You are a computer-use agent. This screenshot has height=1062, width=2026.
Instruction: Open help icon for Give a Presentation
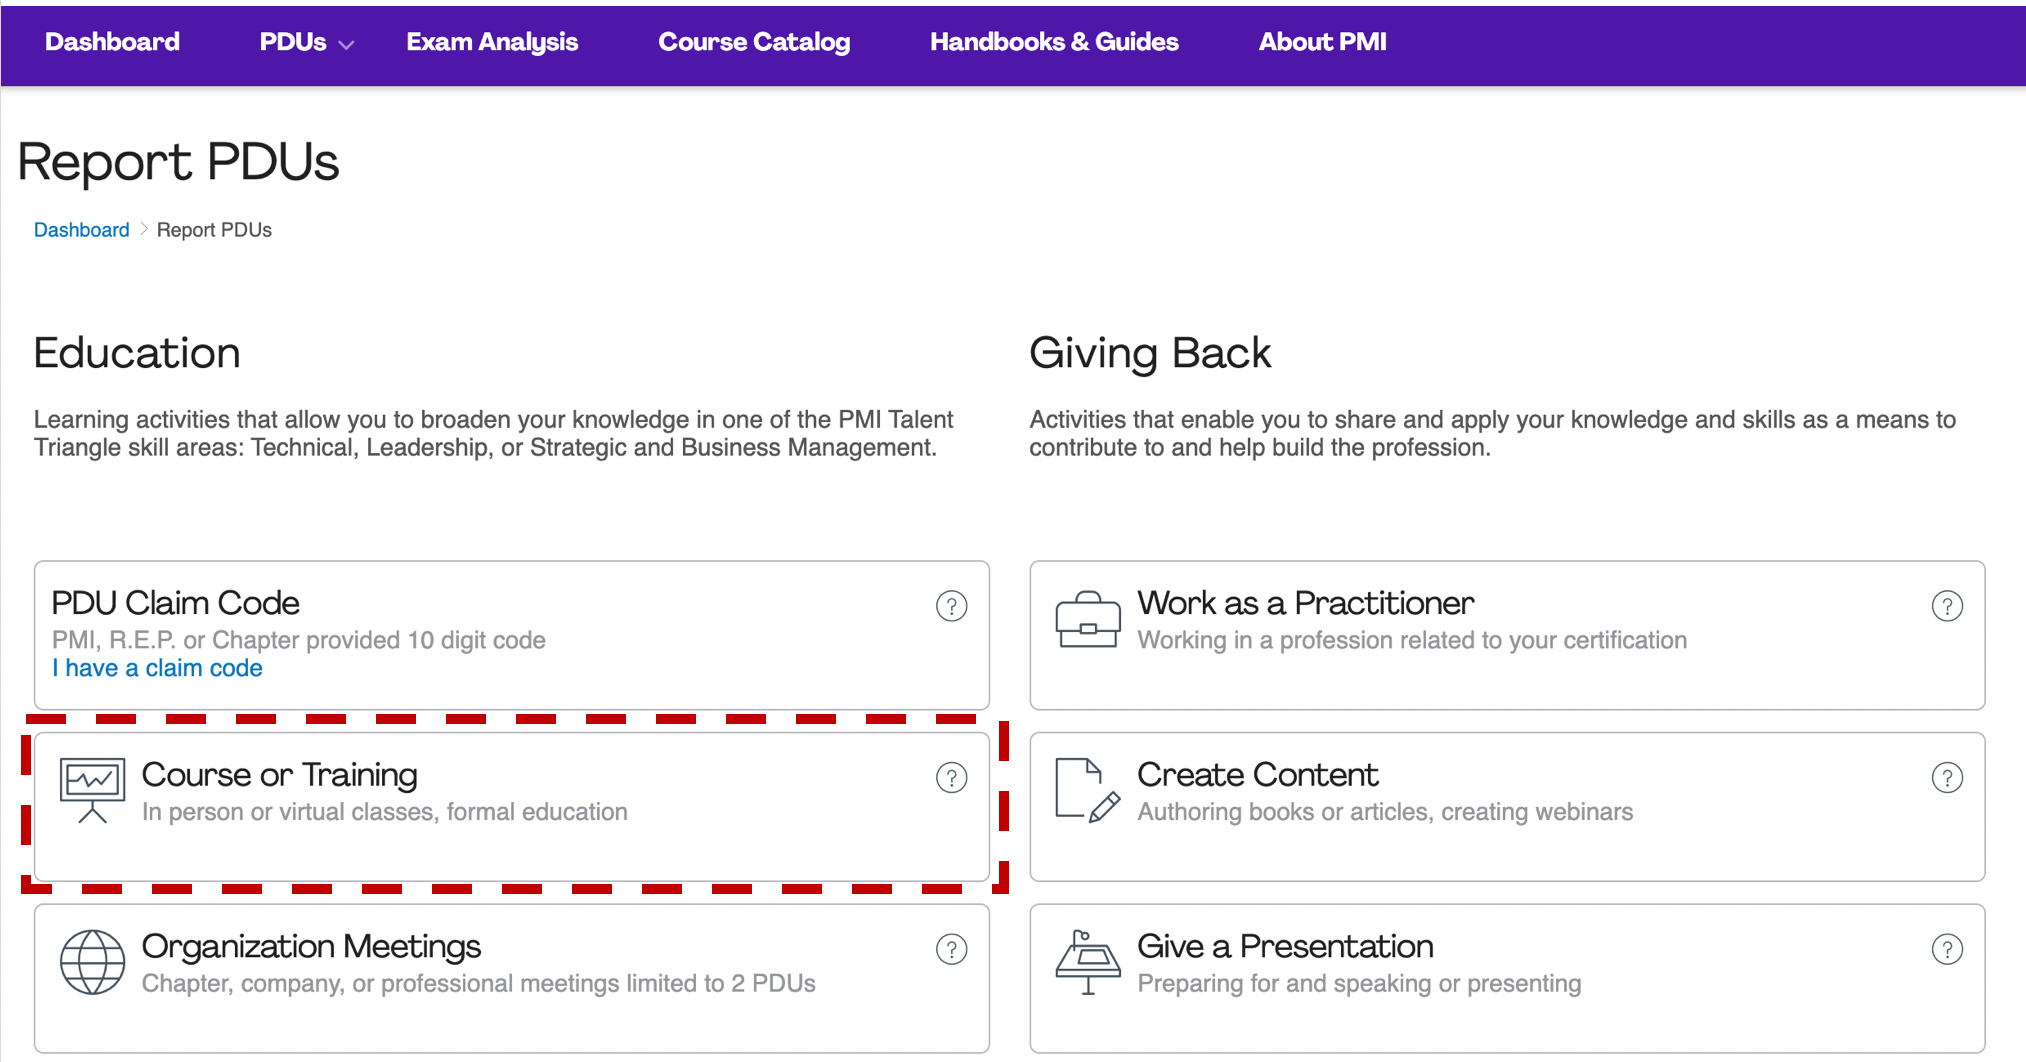[1946, 949]
